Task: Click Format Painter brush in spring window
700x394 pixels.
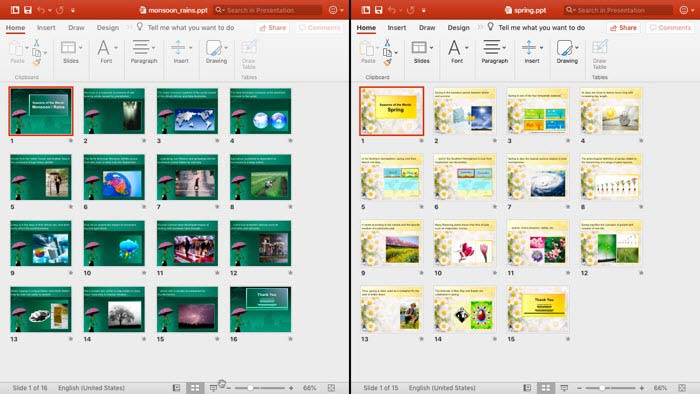Action: [387, 62]
